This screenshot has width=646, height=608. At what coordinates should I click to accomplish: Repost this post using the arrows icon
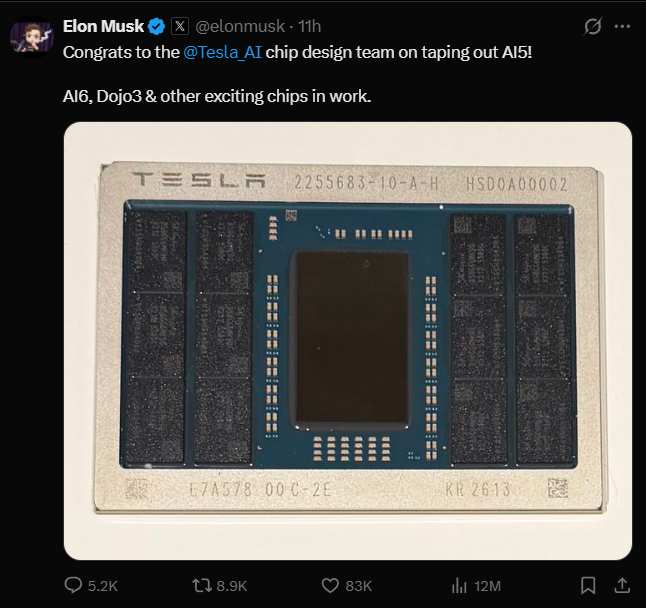[x=198, y=585]
